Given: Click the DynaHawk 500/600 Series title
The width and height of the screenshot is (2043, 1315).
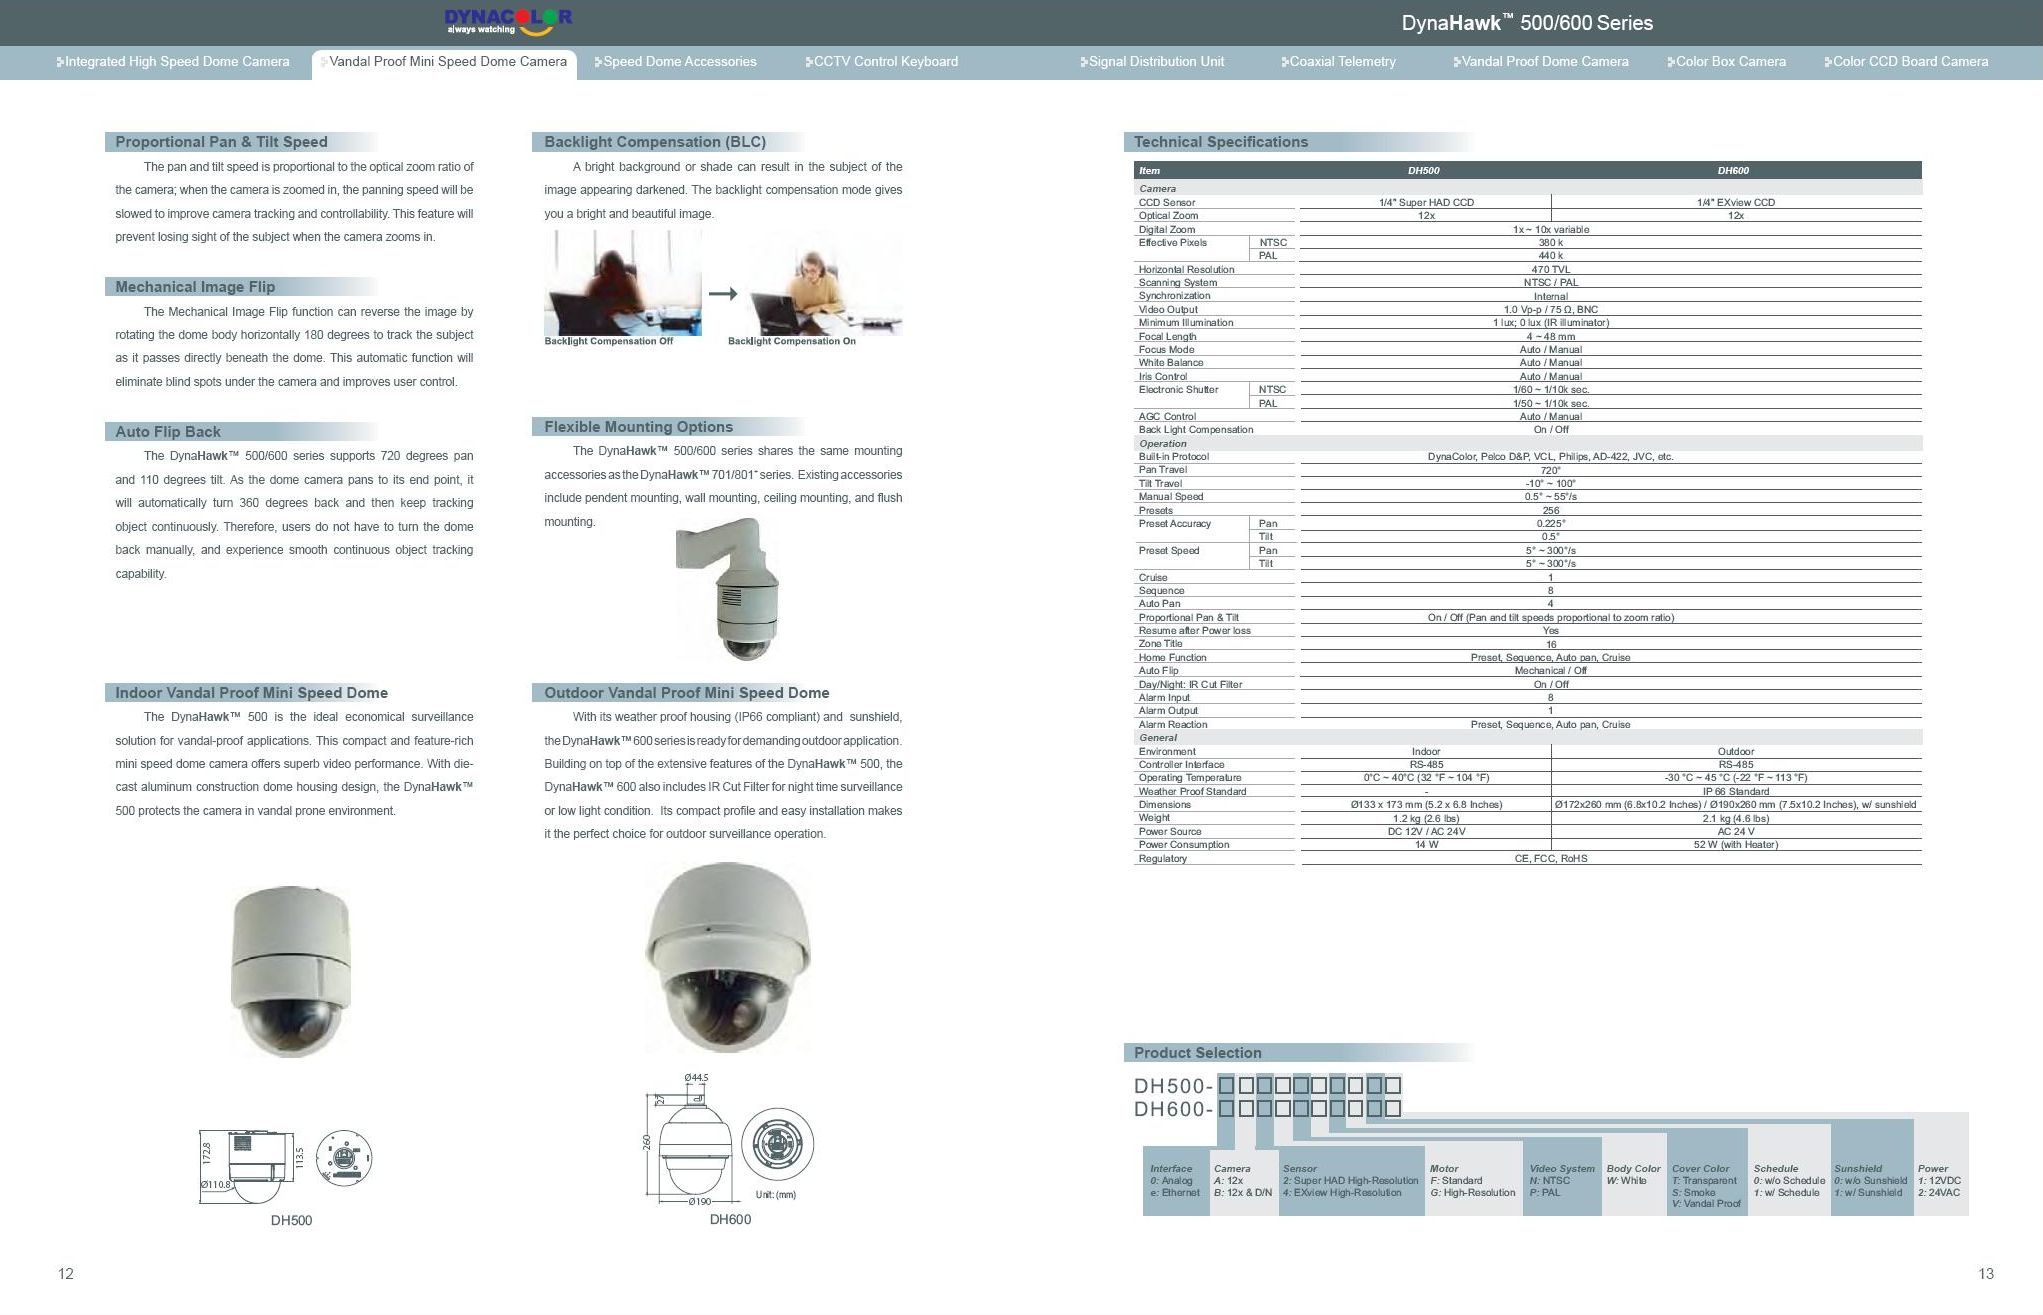Looking at the screenshot, I should point(1527,23).
